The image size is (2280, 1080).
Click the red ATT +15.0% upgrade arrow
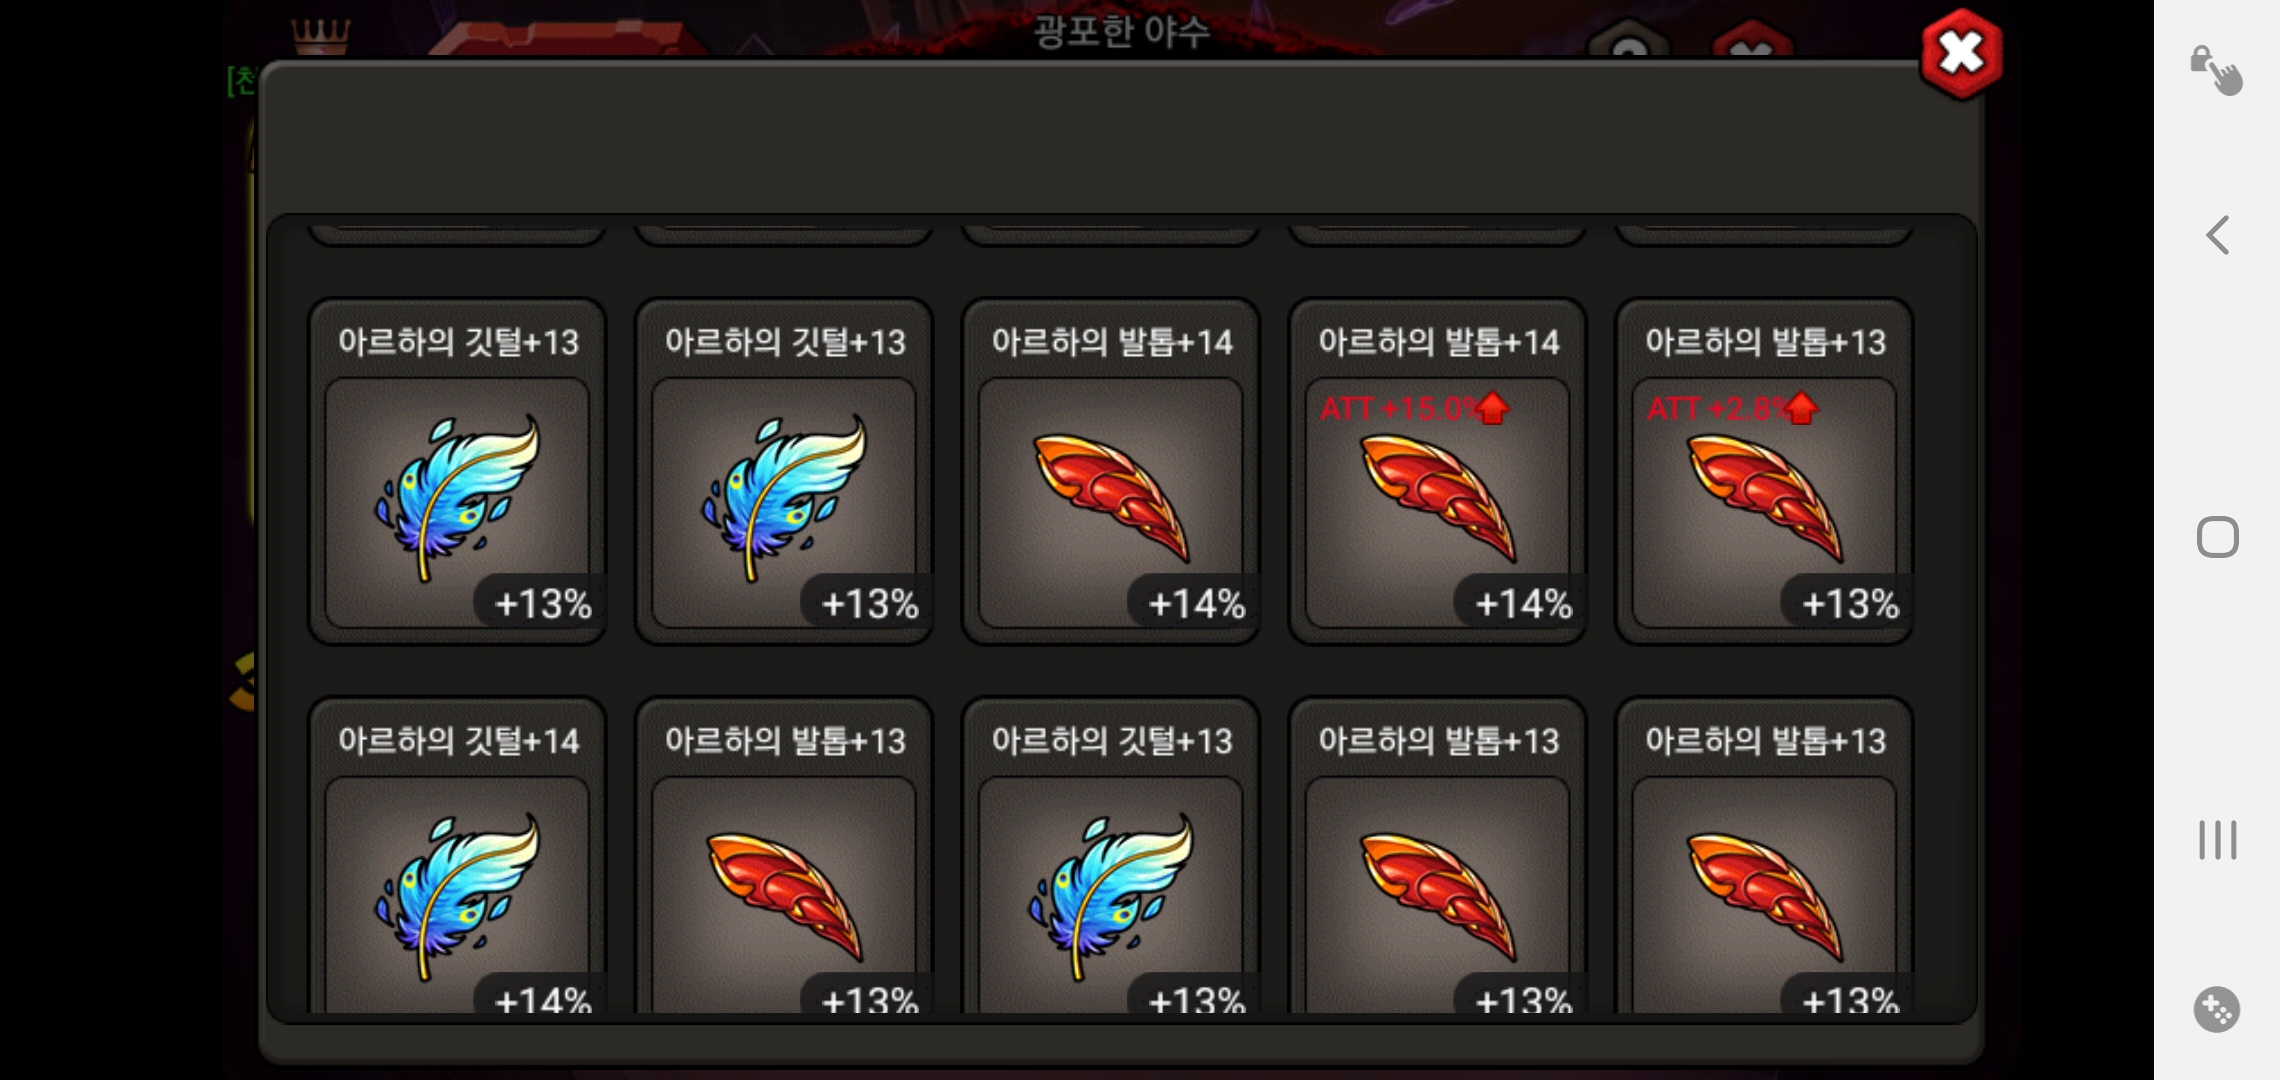pos(1493,408)
